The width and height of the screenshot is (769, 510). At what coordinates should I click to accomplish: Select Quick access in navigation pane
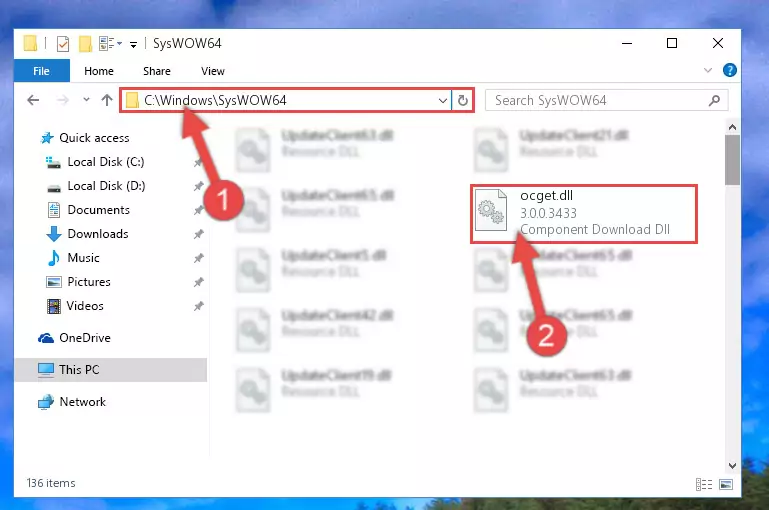point(94,138)
